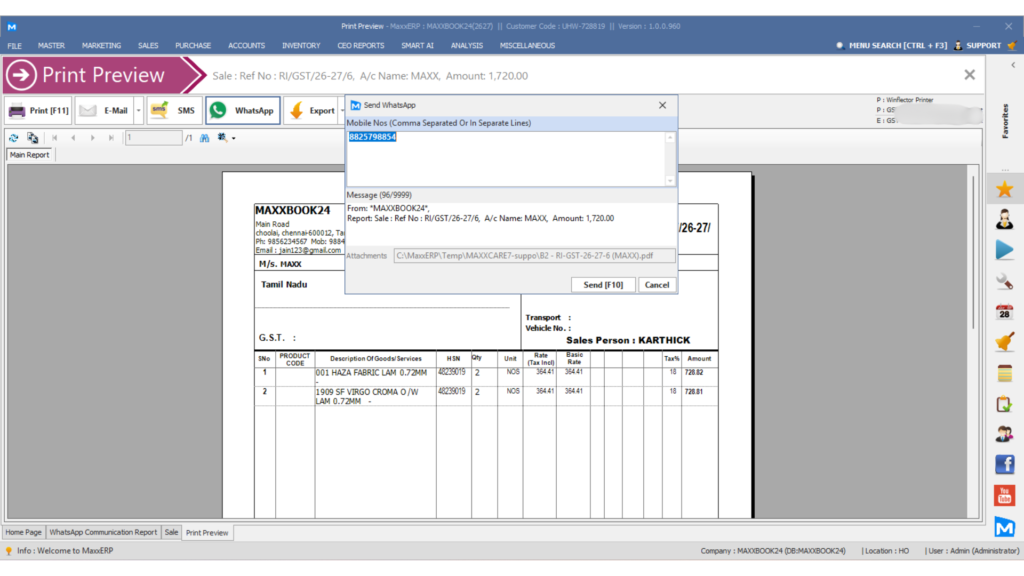Click the page number field
Screen dimensions: 1024x576
(153, 138)
